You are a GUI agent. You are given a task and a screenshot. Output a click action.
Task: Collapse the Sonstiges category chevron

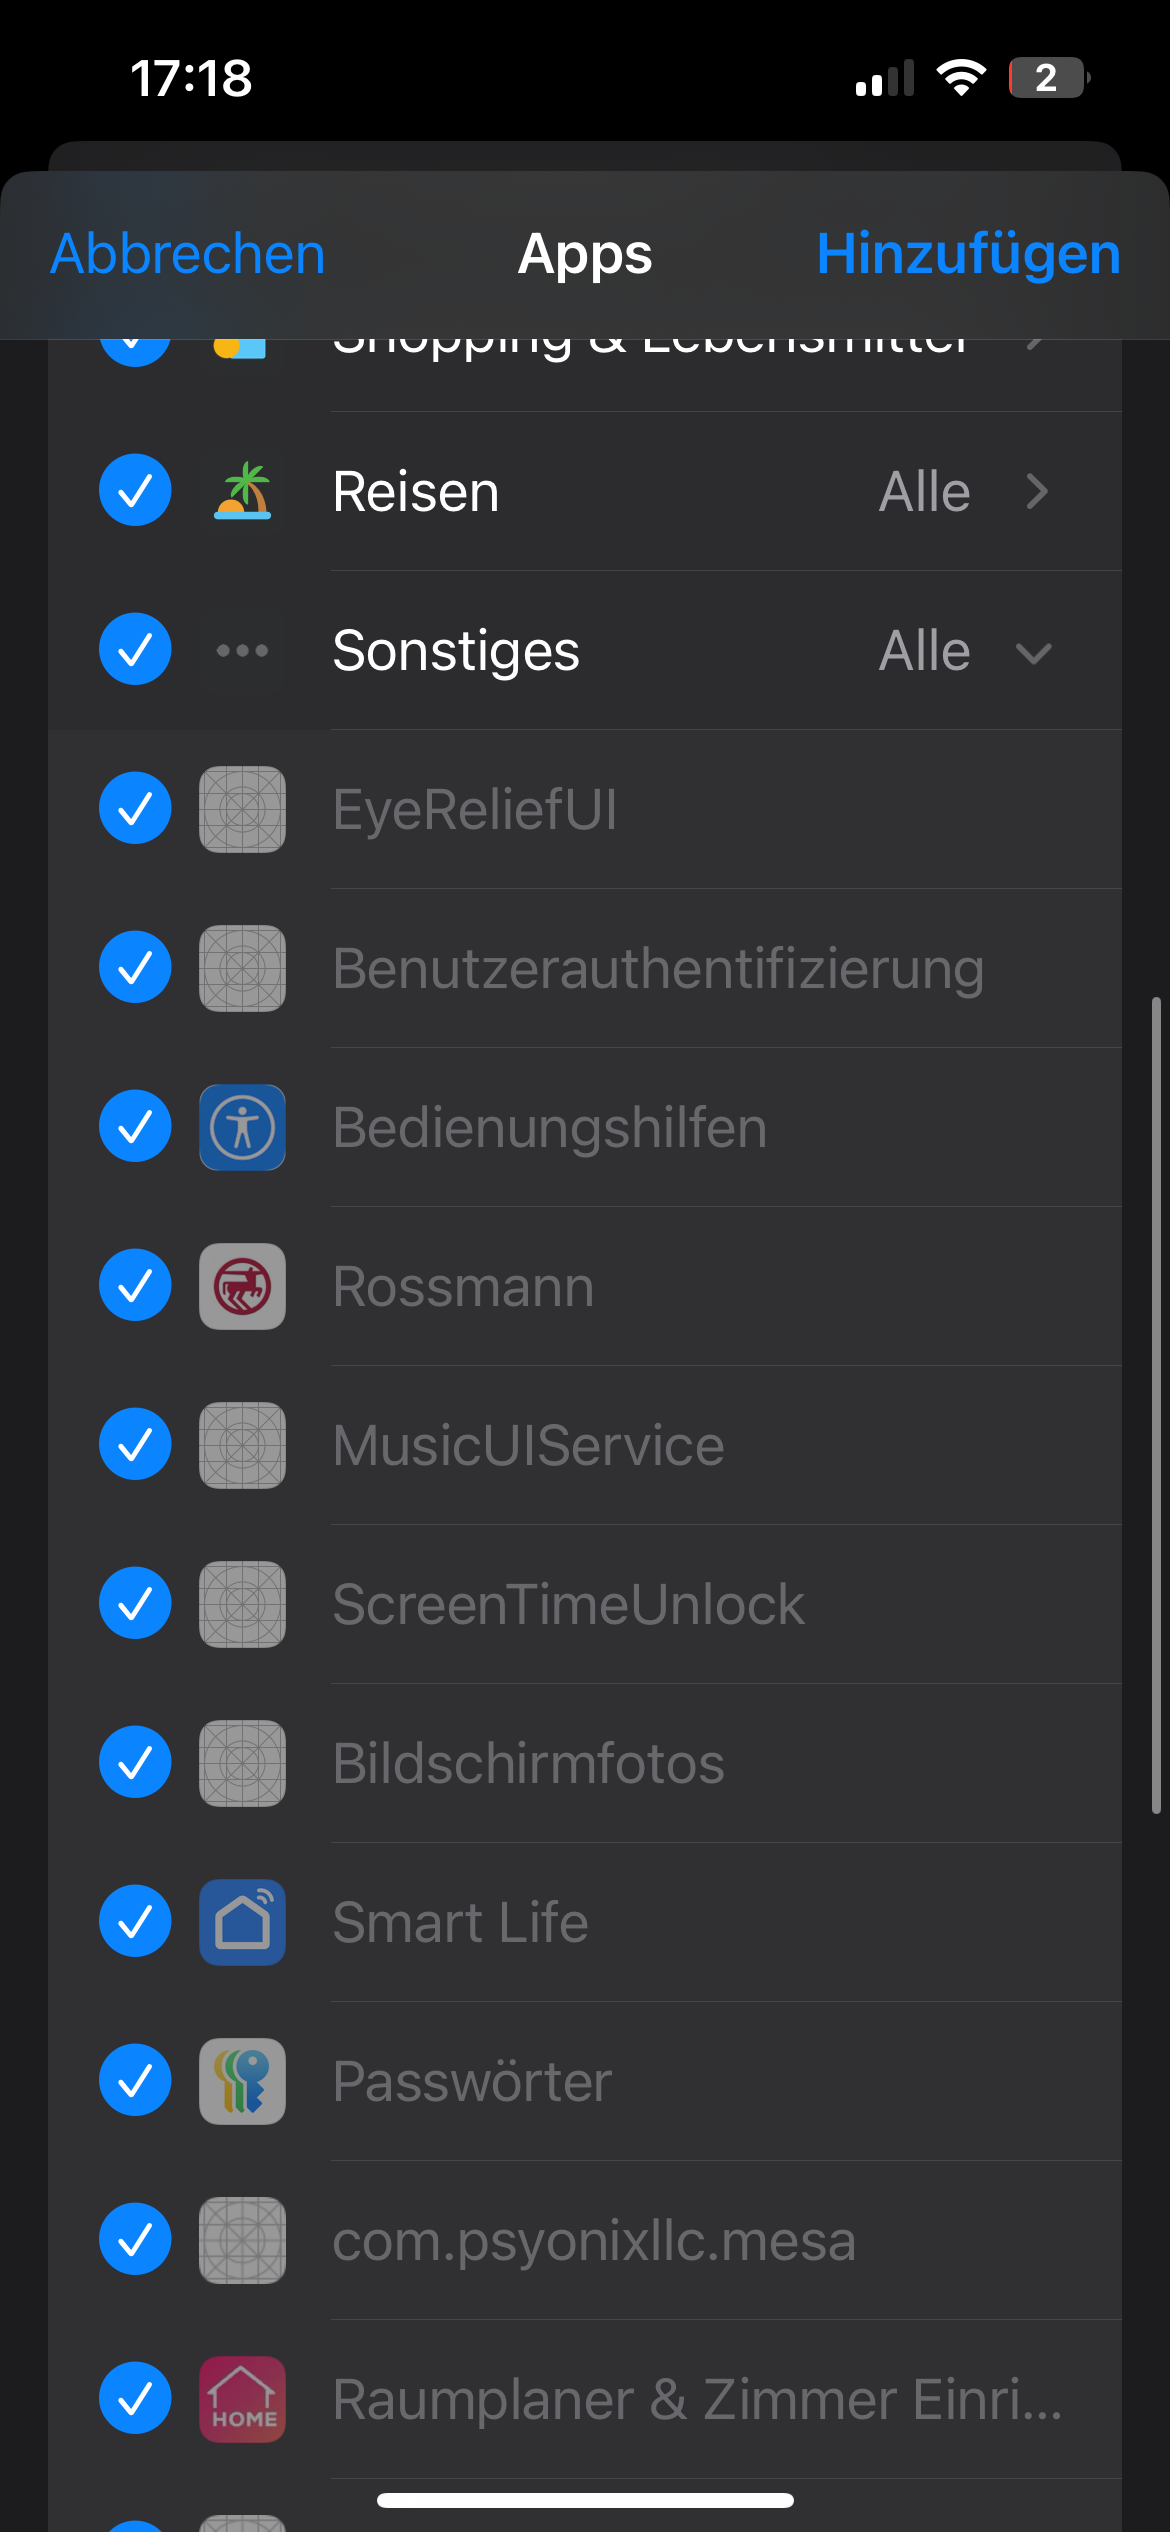1034,653
